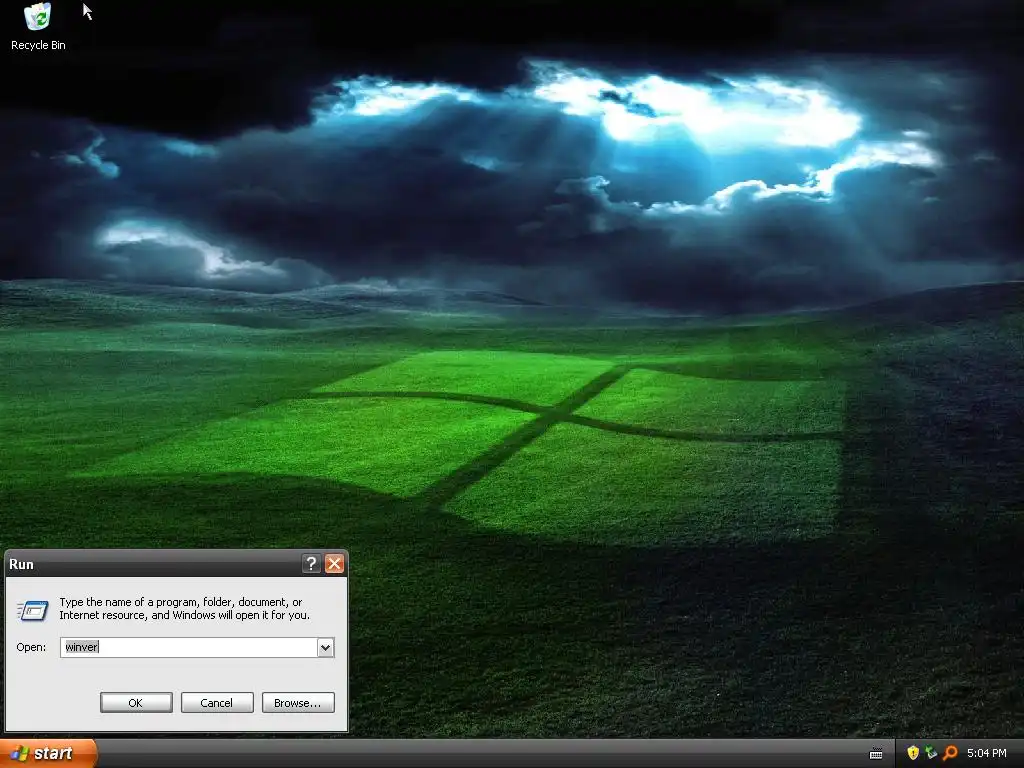Cancel the Run dialog
Image resolution: width=1024 pixels, height=768 pixels.
[217, 703]
